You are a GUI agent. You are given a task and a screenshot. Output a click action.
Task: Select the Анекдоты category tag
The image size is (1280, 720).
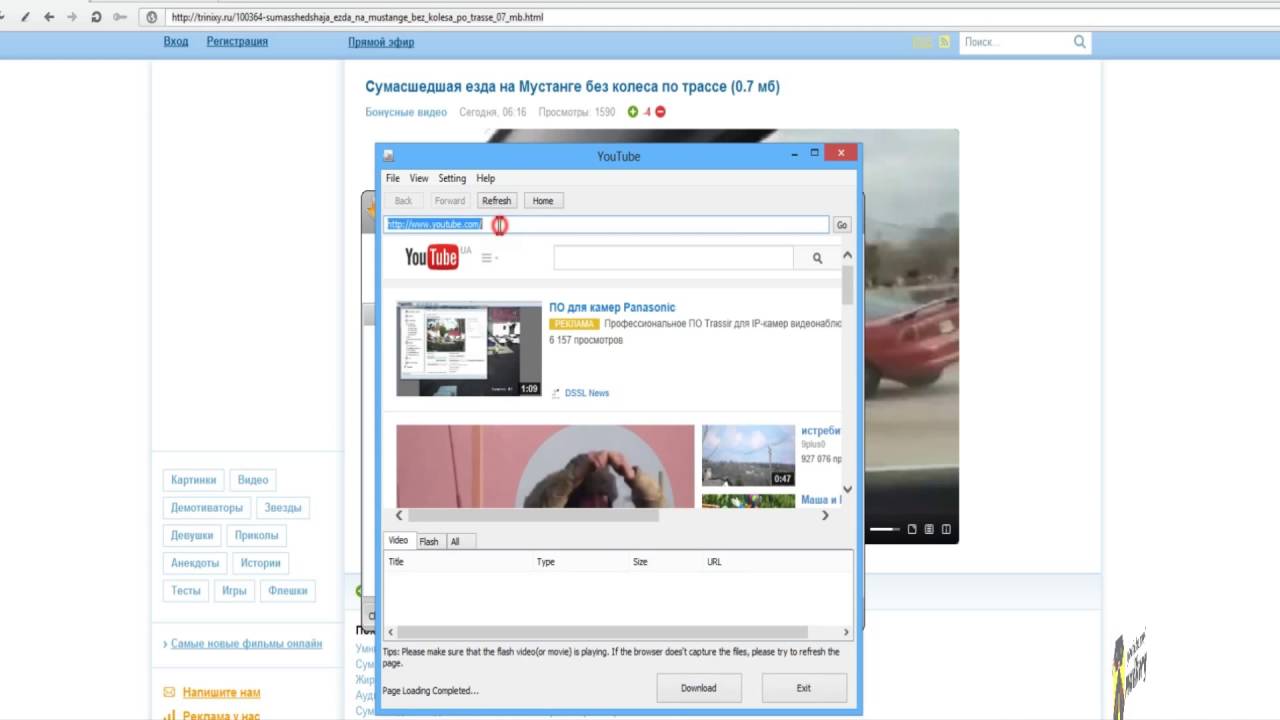[195, 563]
